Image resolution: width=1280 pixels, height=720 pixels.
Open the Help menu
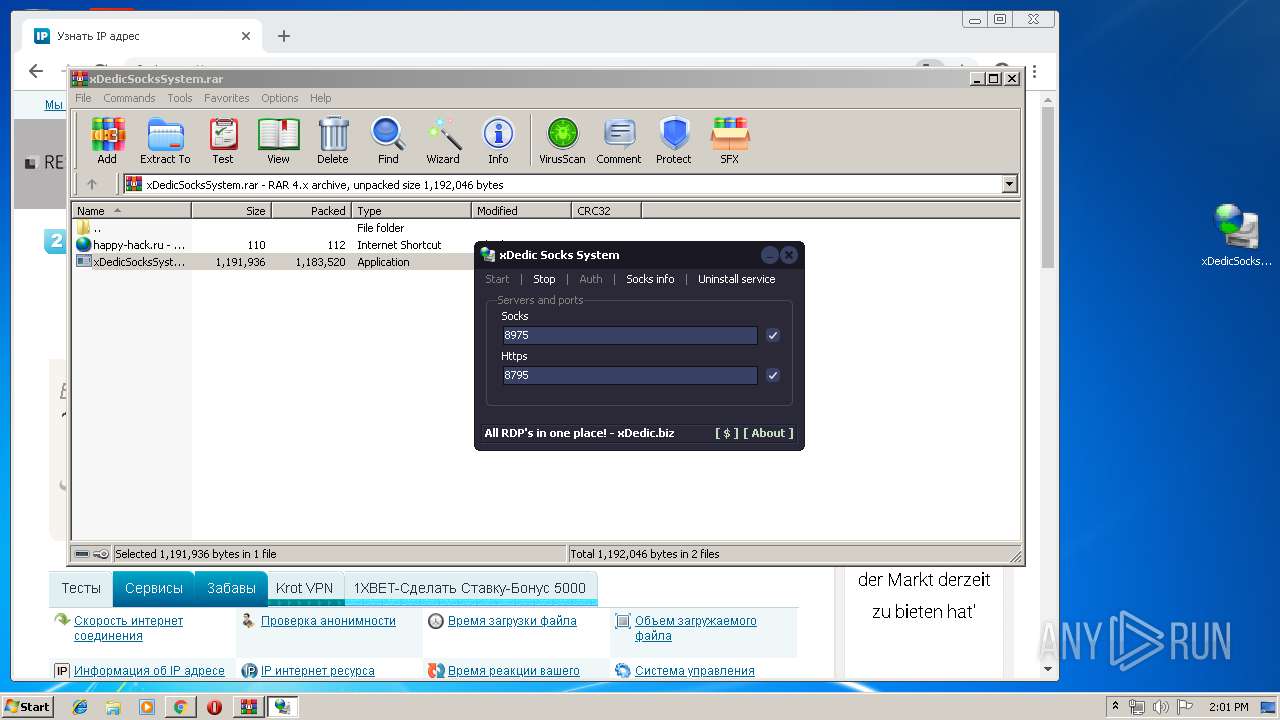(320, 98)
